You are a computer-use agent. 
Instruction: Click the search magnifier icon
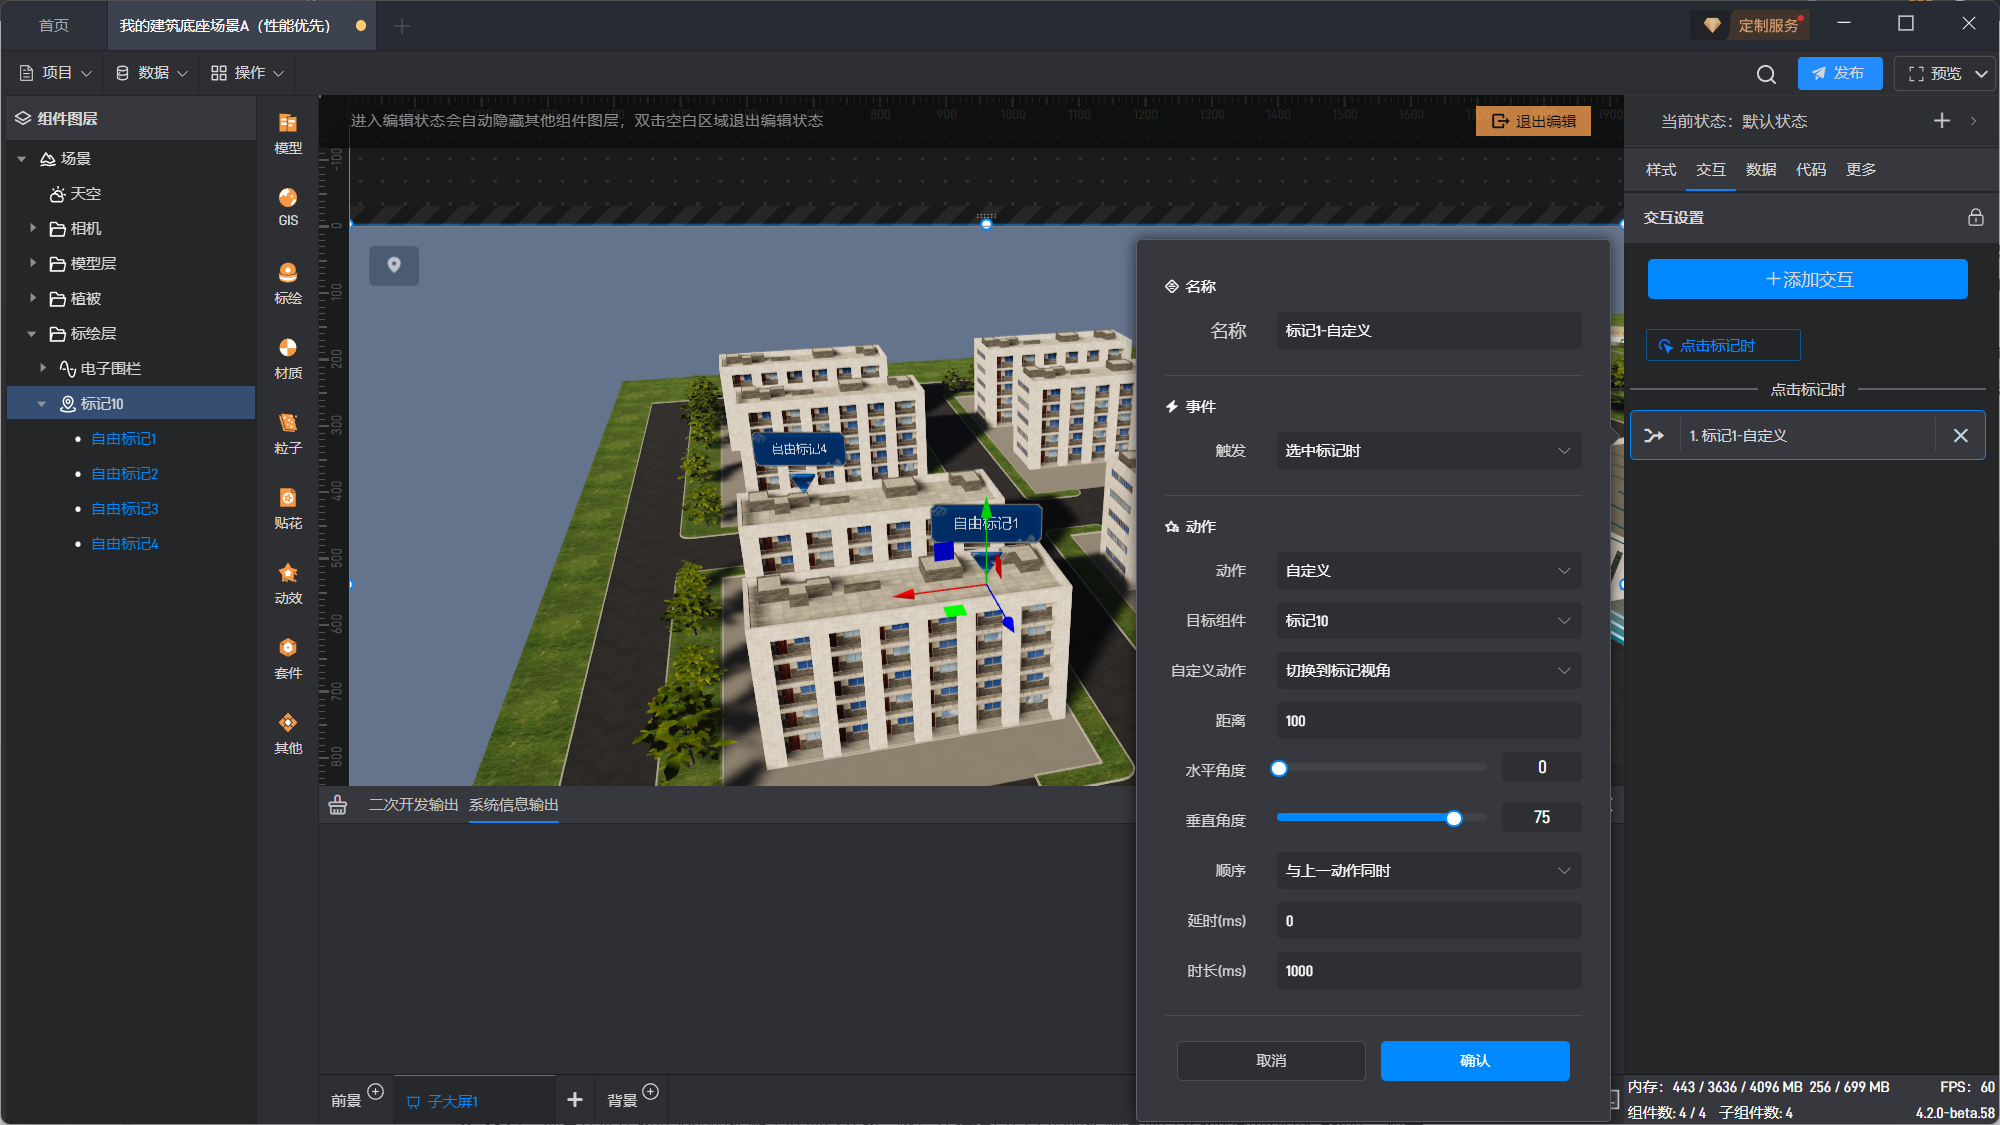(x=1766, y=74)
